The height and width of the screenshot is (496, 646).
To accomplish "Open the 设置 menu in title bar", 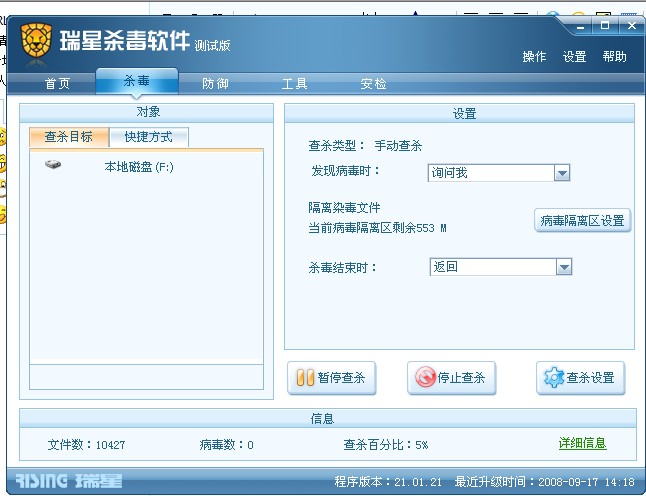I will point(574,56).
